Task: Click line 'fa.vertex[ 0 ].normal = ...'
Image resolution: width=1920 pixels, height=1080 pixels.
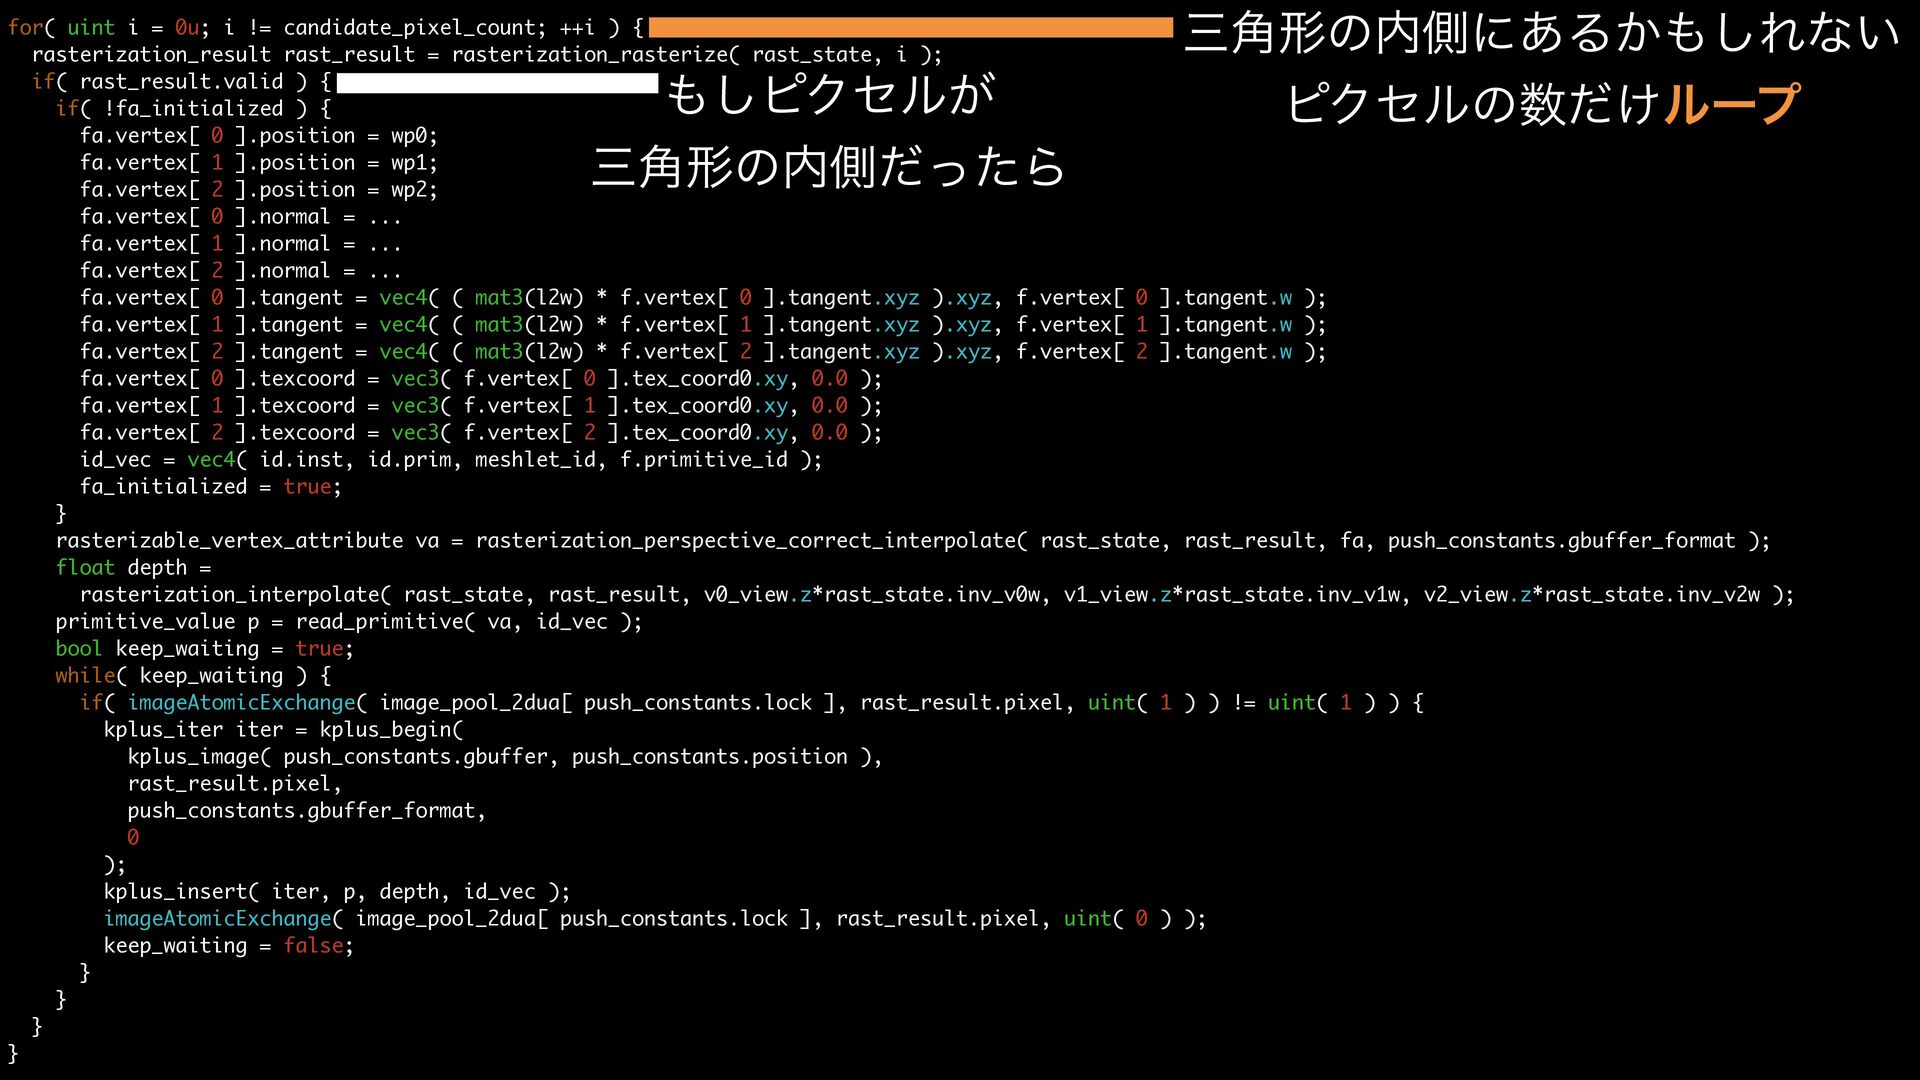Action: [x=241, y=217]
